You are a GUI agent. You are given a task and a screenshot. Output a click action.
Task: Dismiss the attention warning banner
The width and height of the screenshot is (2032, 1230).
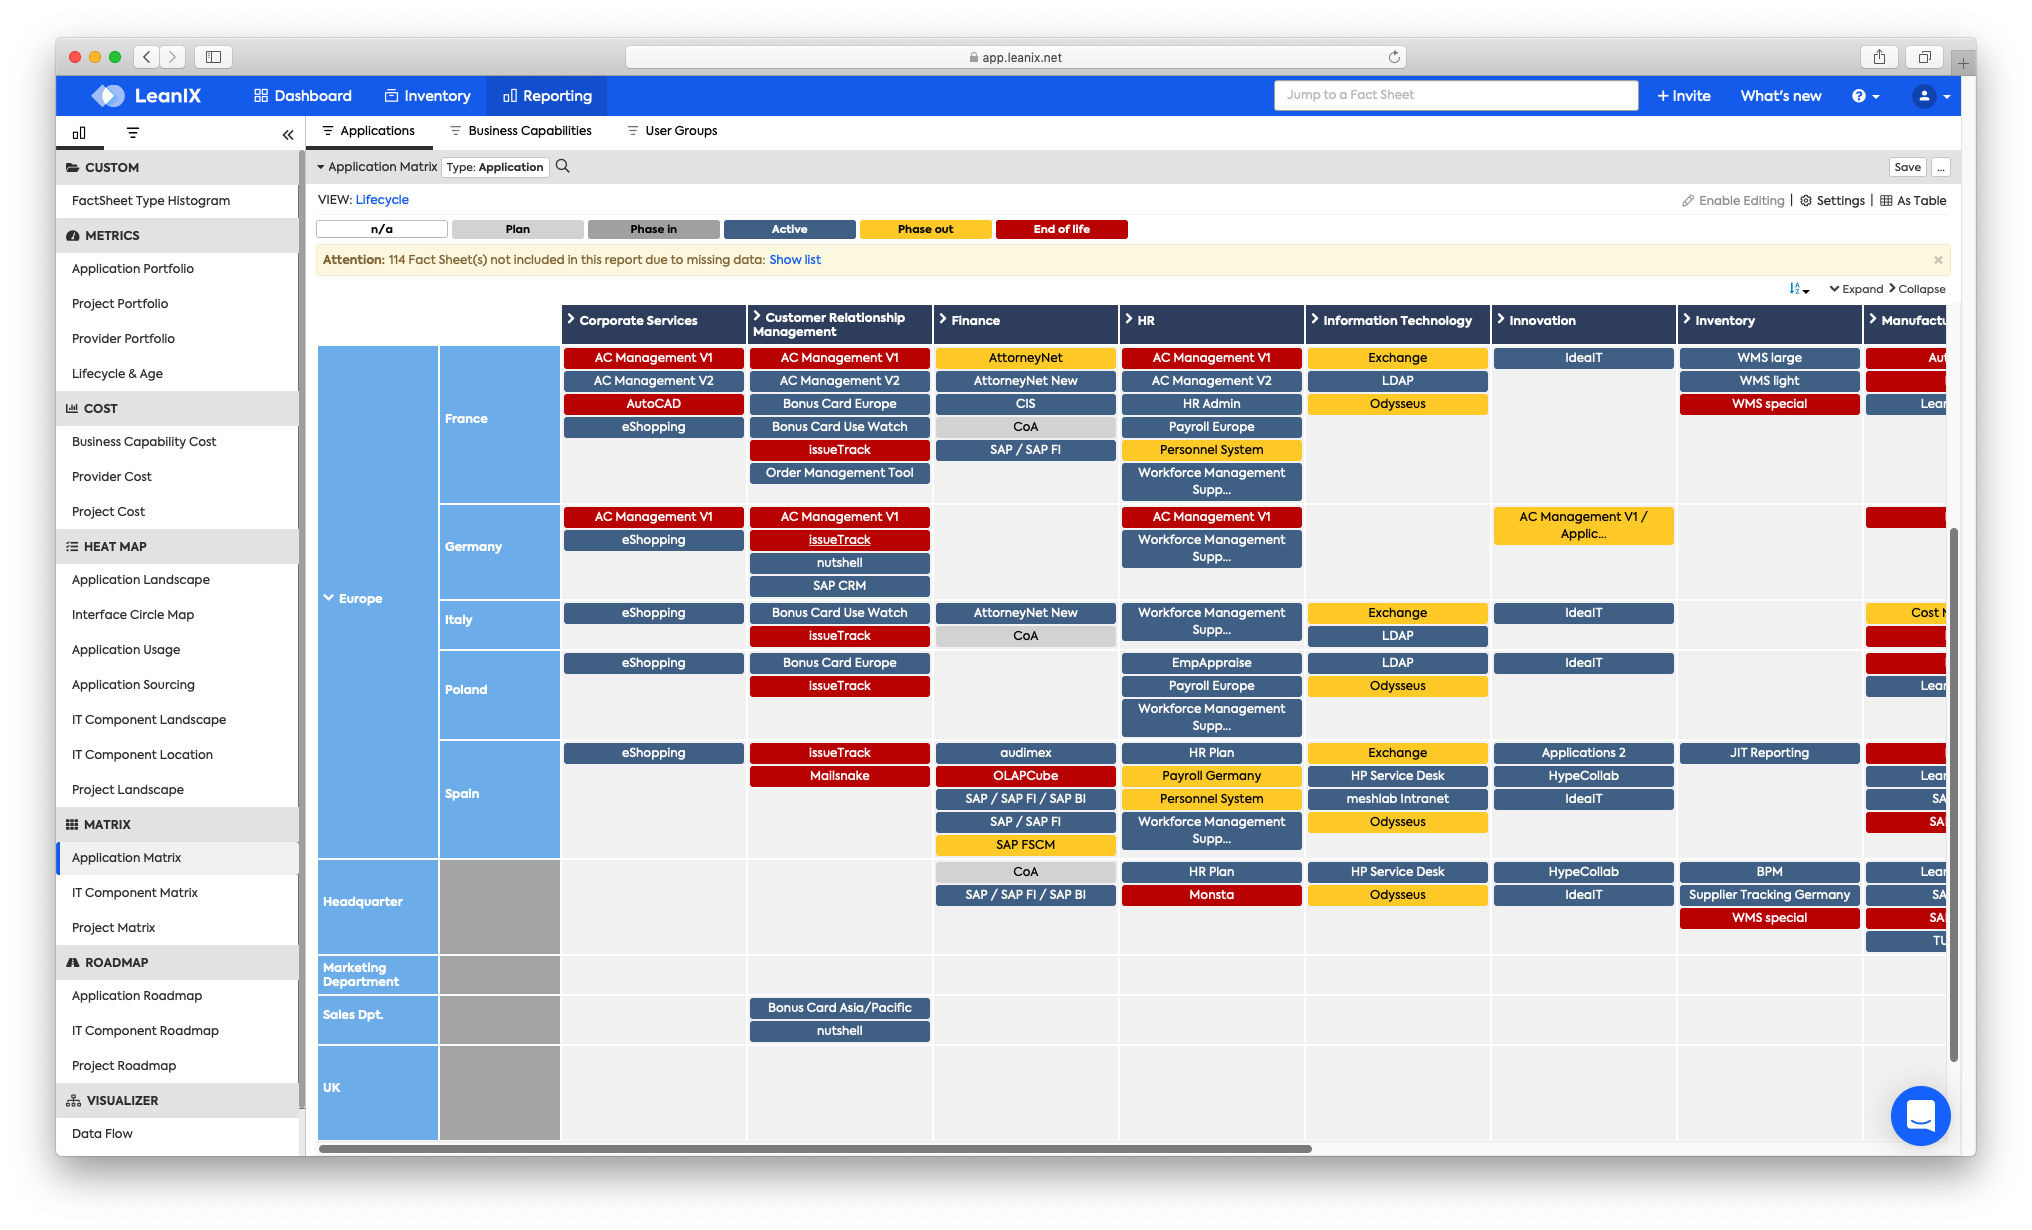coord(1938,260)
